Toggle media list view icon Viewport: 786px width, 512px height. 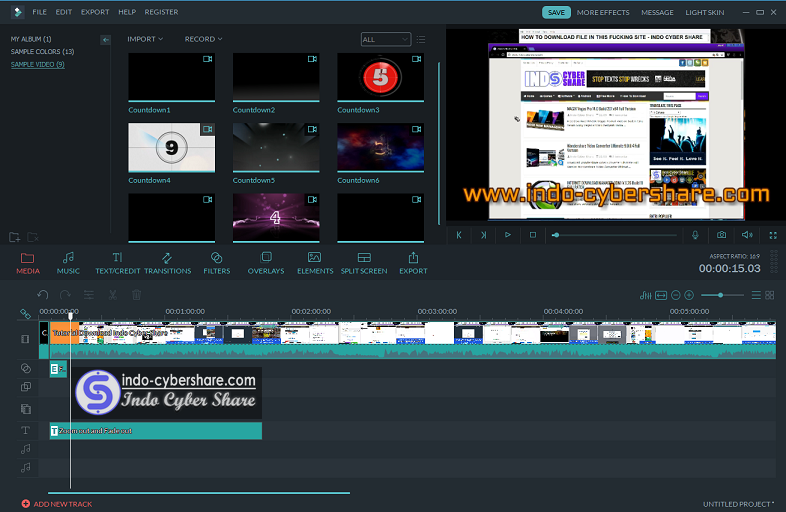tap(421, 39)
